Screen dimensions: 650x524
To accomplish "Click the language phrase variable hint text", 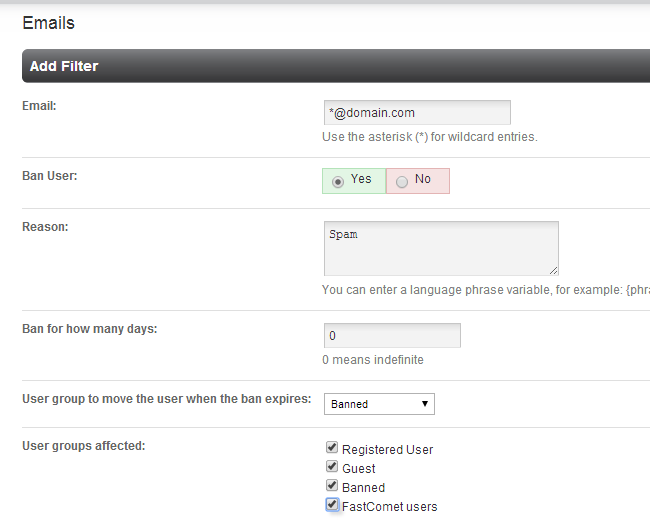I will click(x=486, y=290).
